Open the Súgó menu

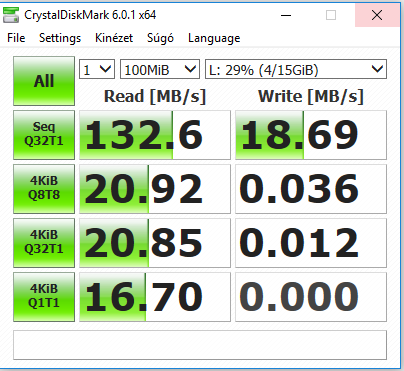pos(160,38)
